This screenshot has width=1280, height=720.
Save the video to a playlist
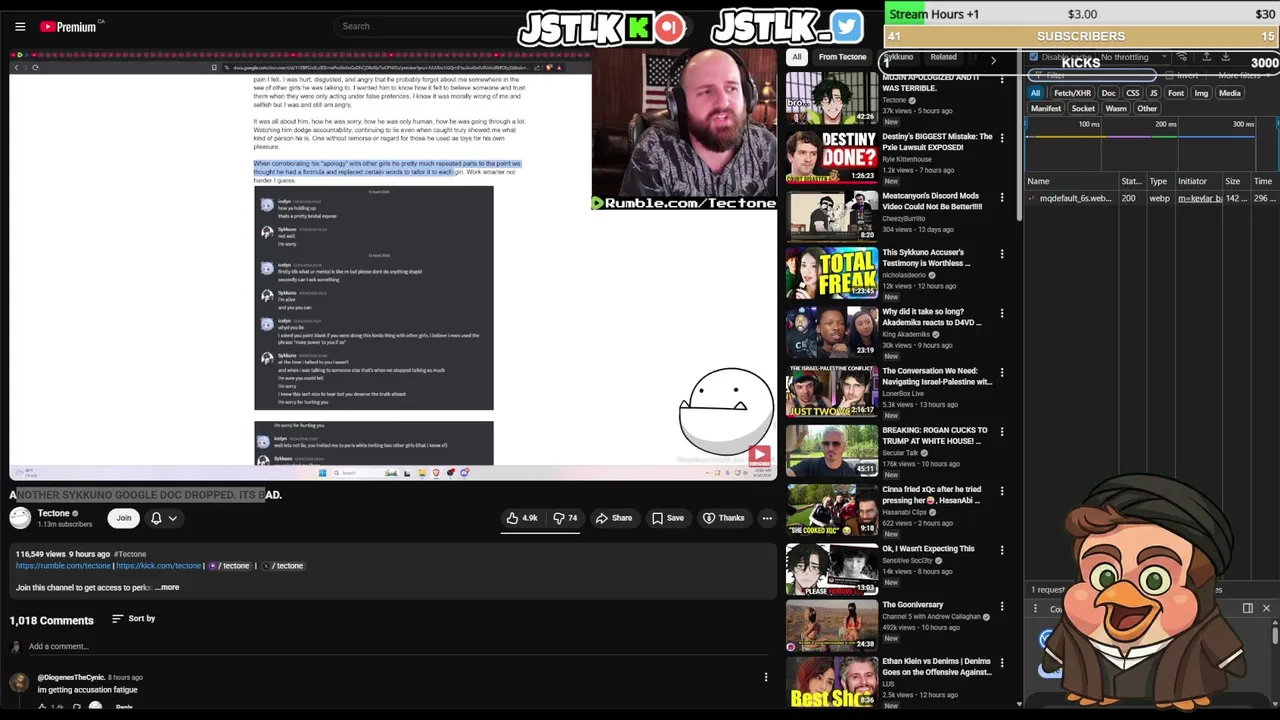click(x=667, y=518)
